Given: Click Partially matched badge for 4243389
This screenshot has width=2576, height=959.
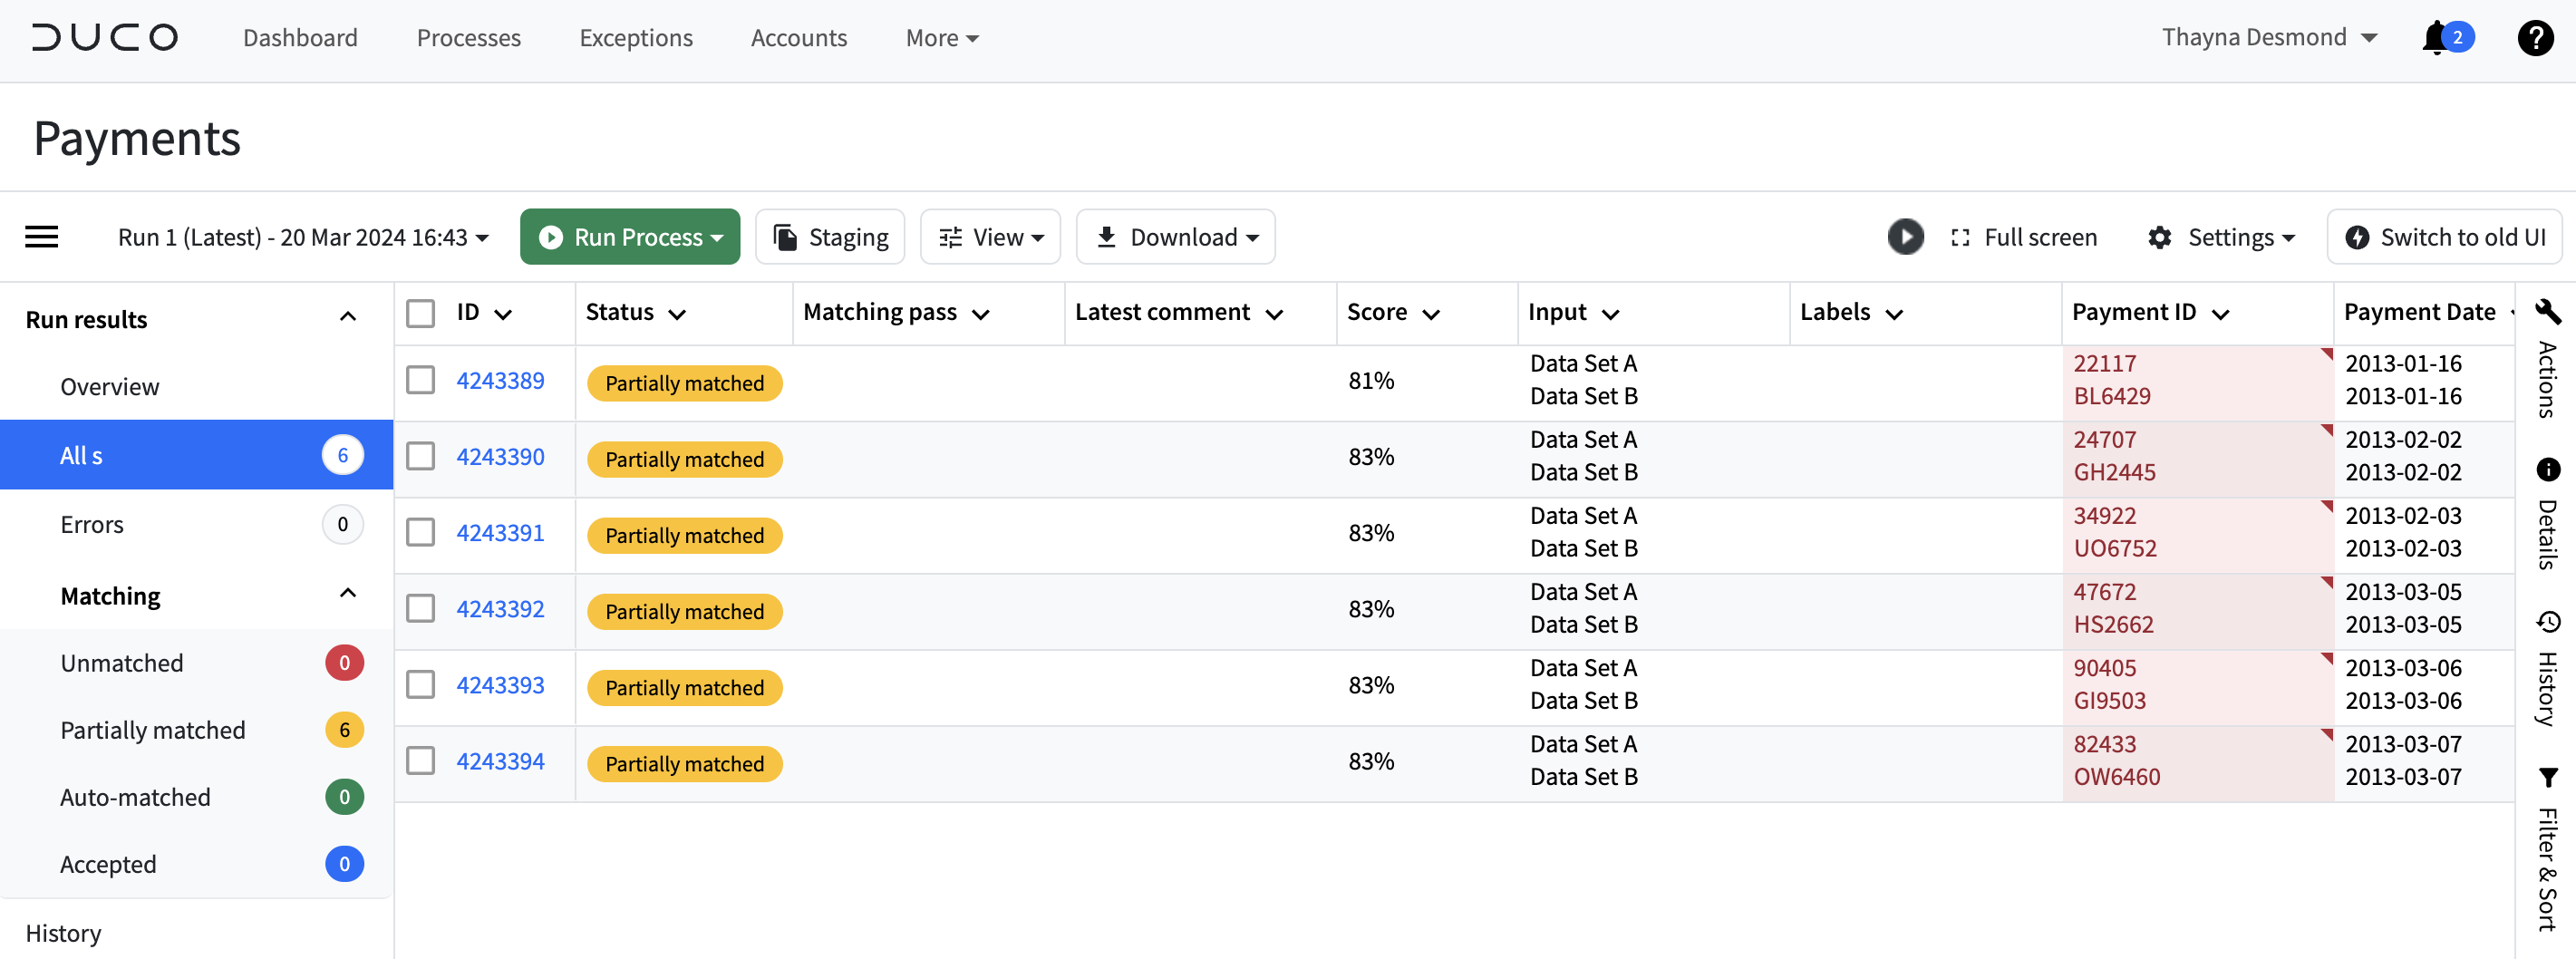Looking at the screenshot, I should pyautogui.click(x=684, y=383).
